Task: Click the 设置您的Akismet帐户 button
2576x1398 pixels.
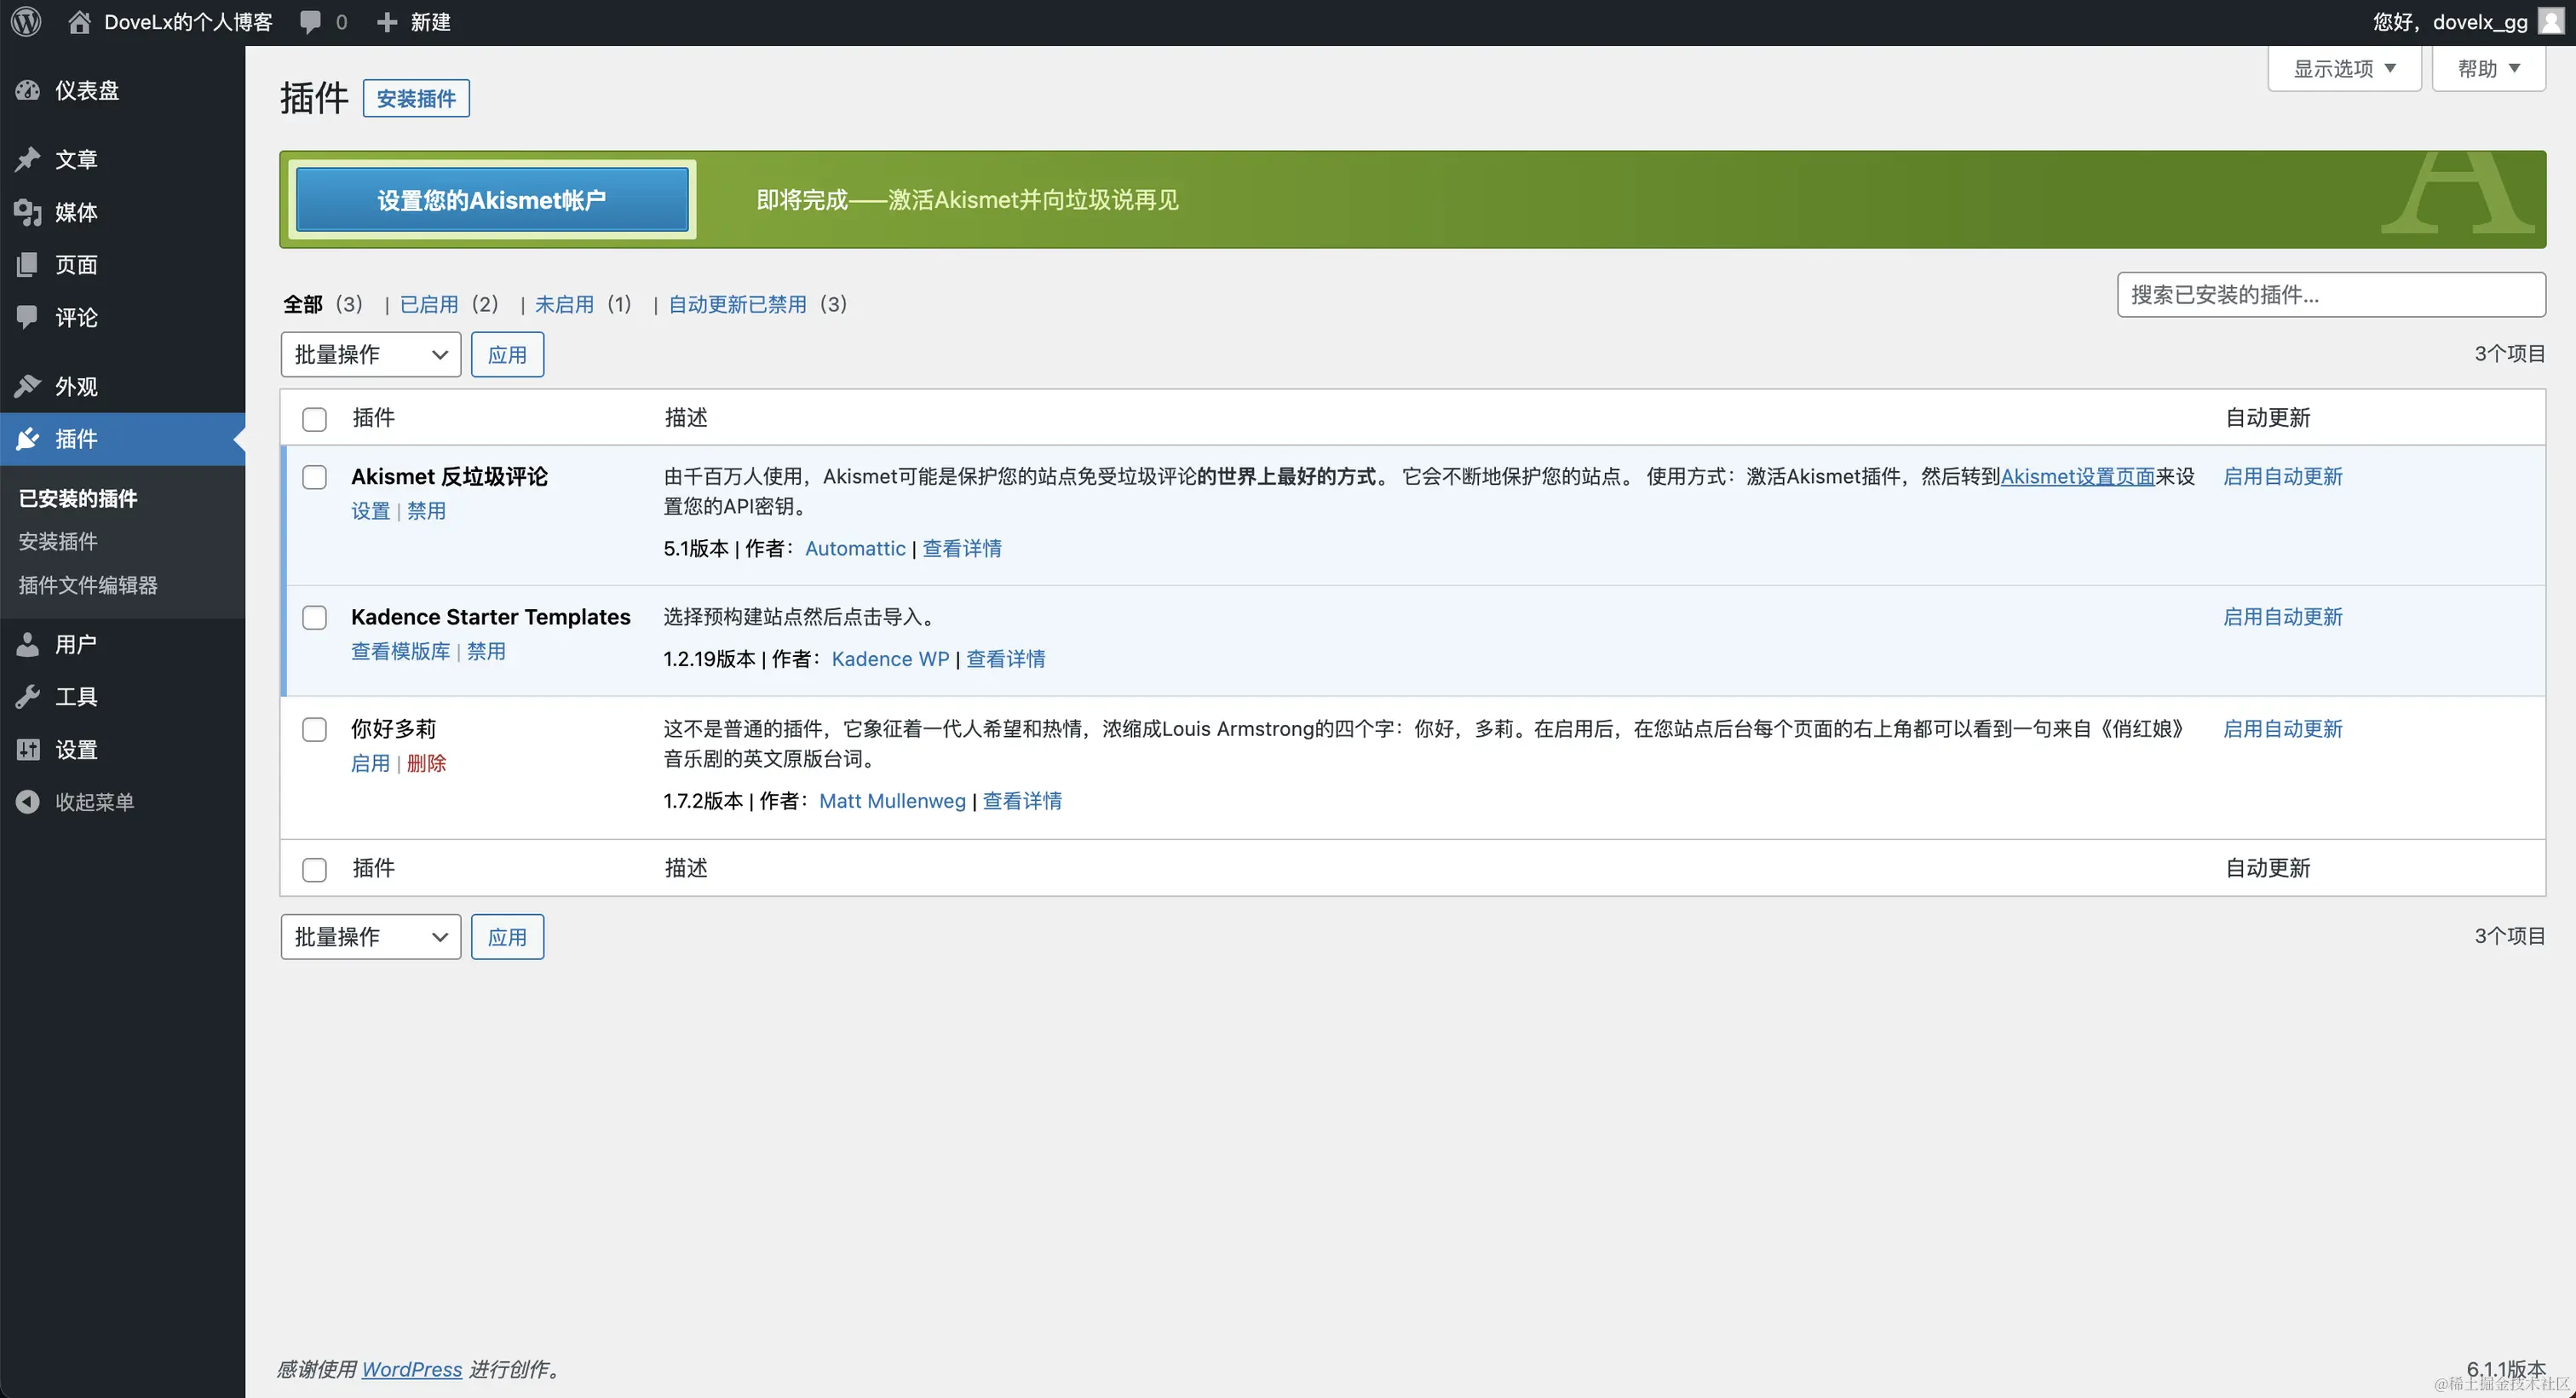Action: 492,200
